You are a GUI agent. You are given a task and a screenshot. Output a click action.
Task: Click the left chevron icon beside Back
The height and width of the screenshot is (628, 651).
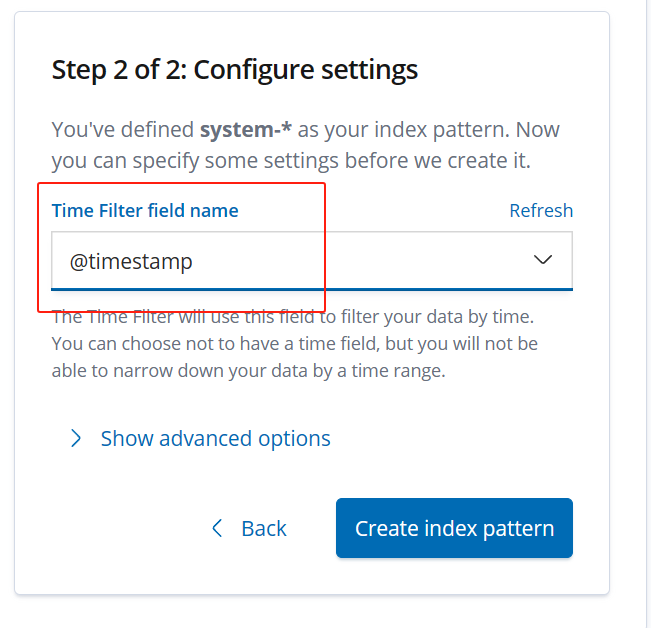pos(218,528)
